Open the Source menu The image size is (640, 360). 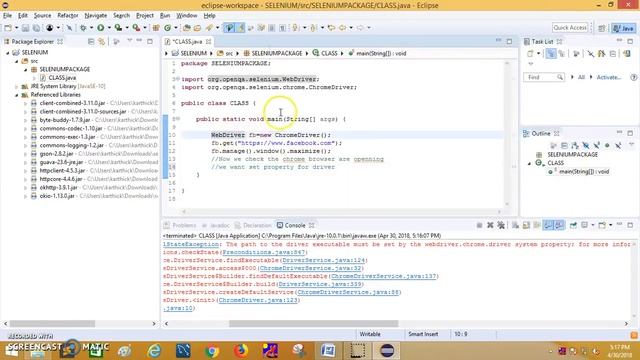click(x=42, y=16)
